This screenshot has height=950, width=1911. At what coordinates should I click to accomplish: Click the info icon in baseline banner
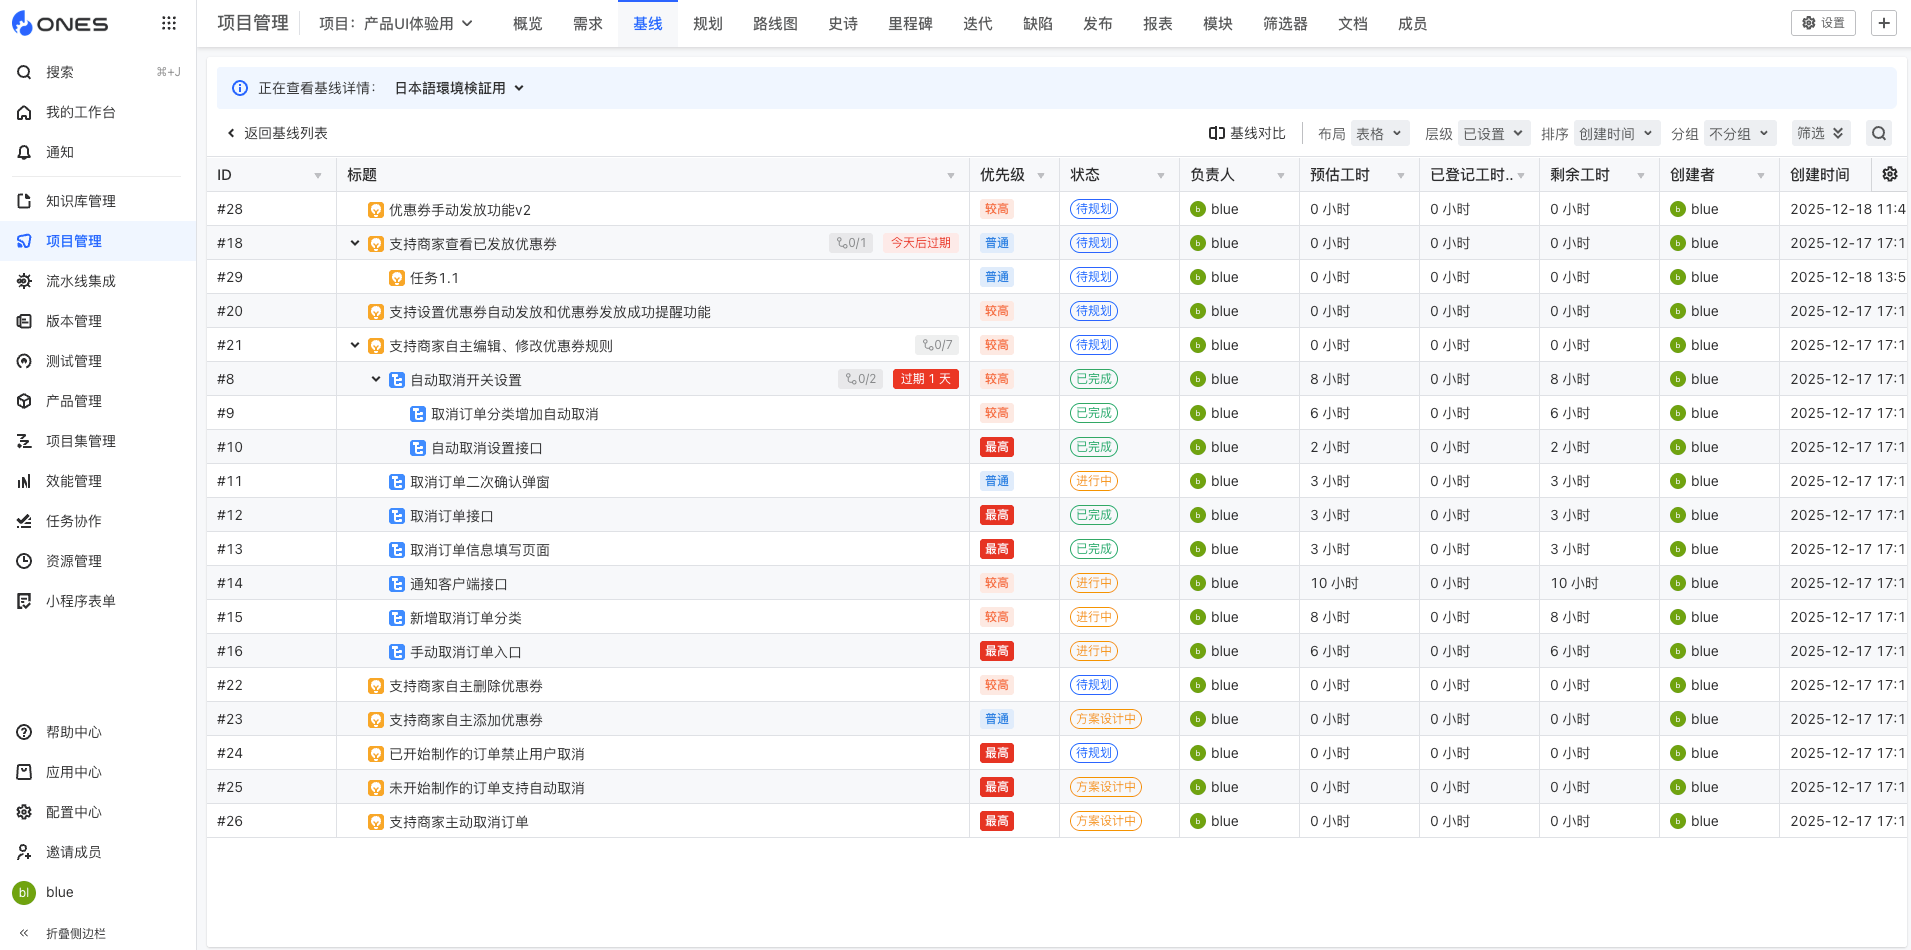[240, 88]
